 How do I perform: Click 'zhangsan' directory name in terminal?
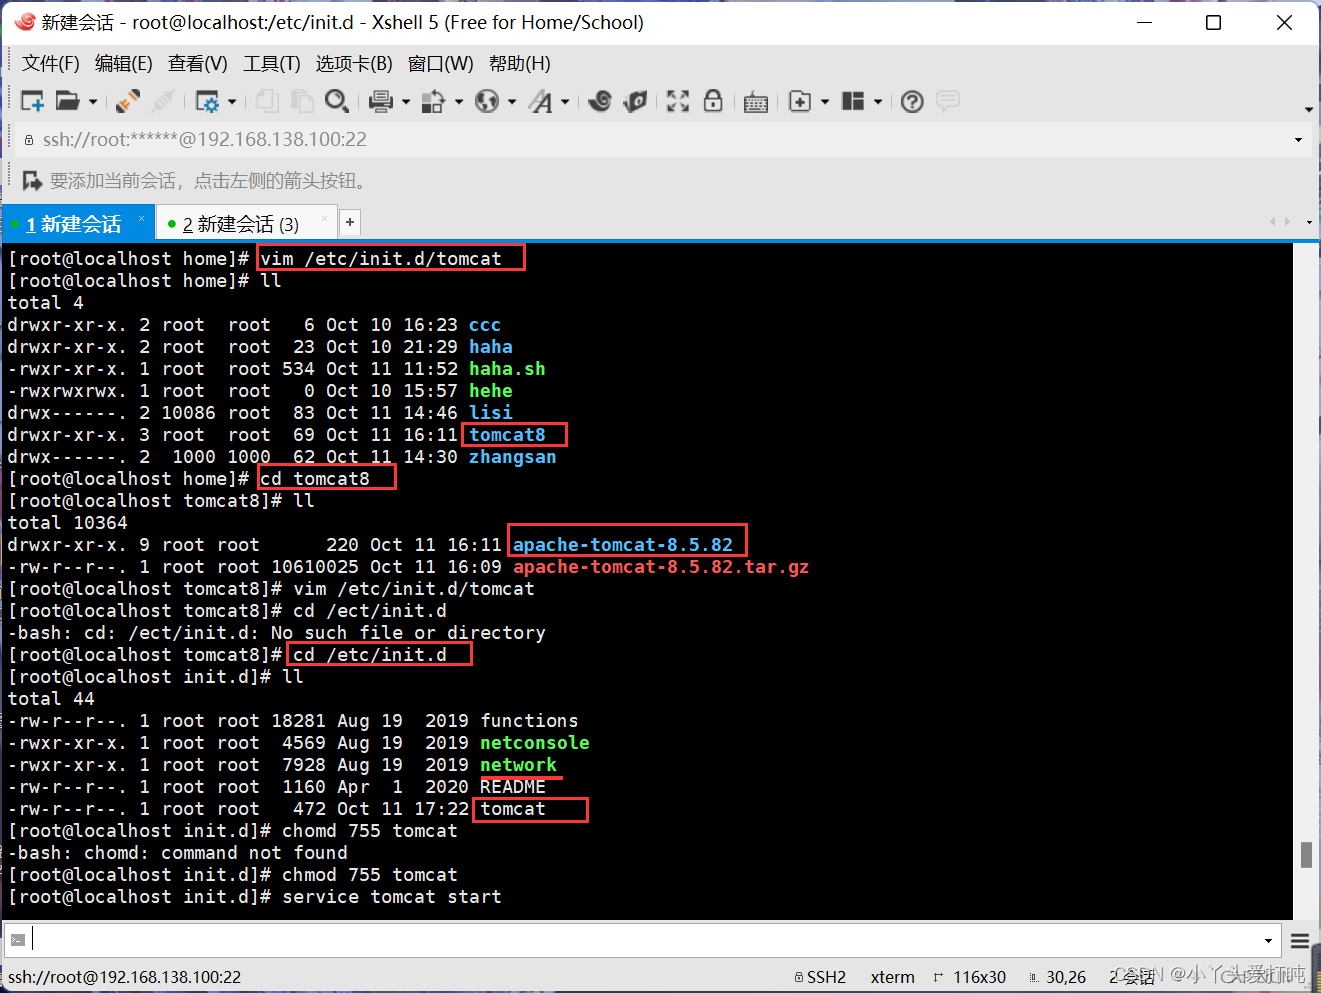(513, 457)
